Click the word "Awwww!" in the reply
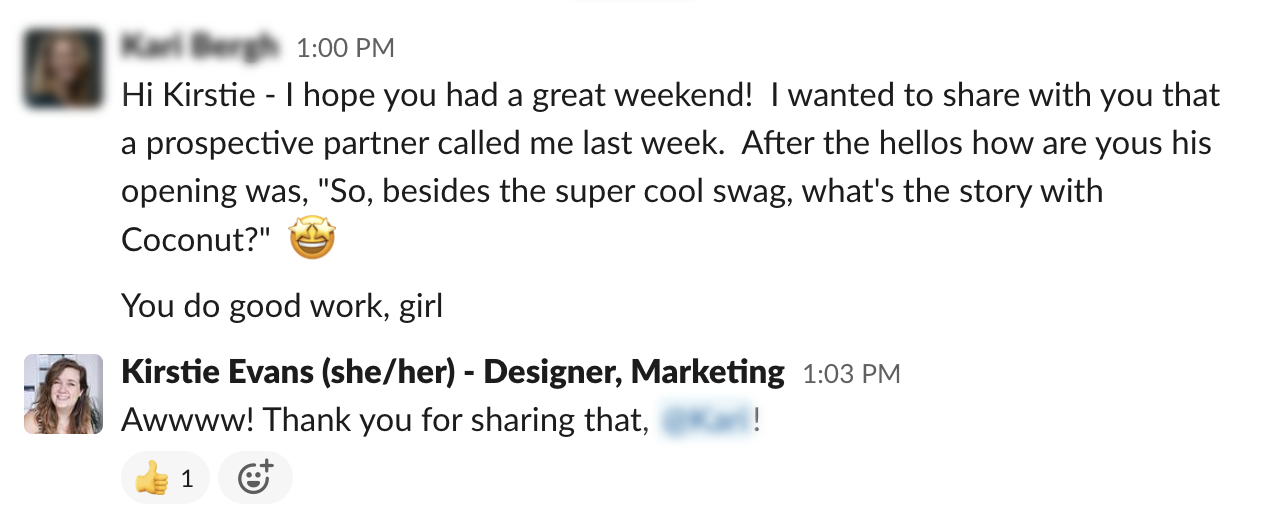 (187, 421)
